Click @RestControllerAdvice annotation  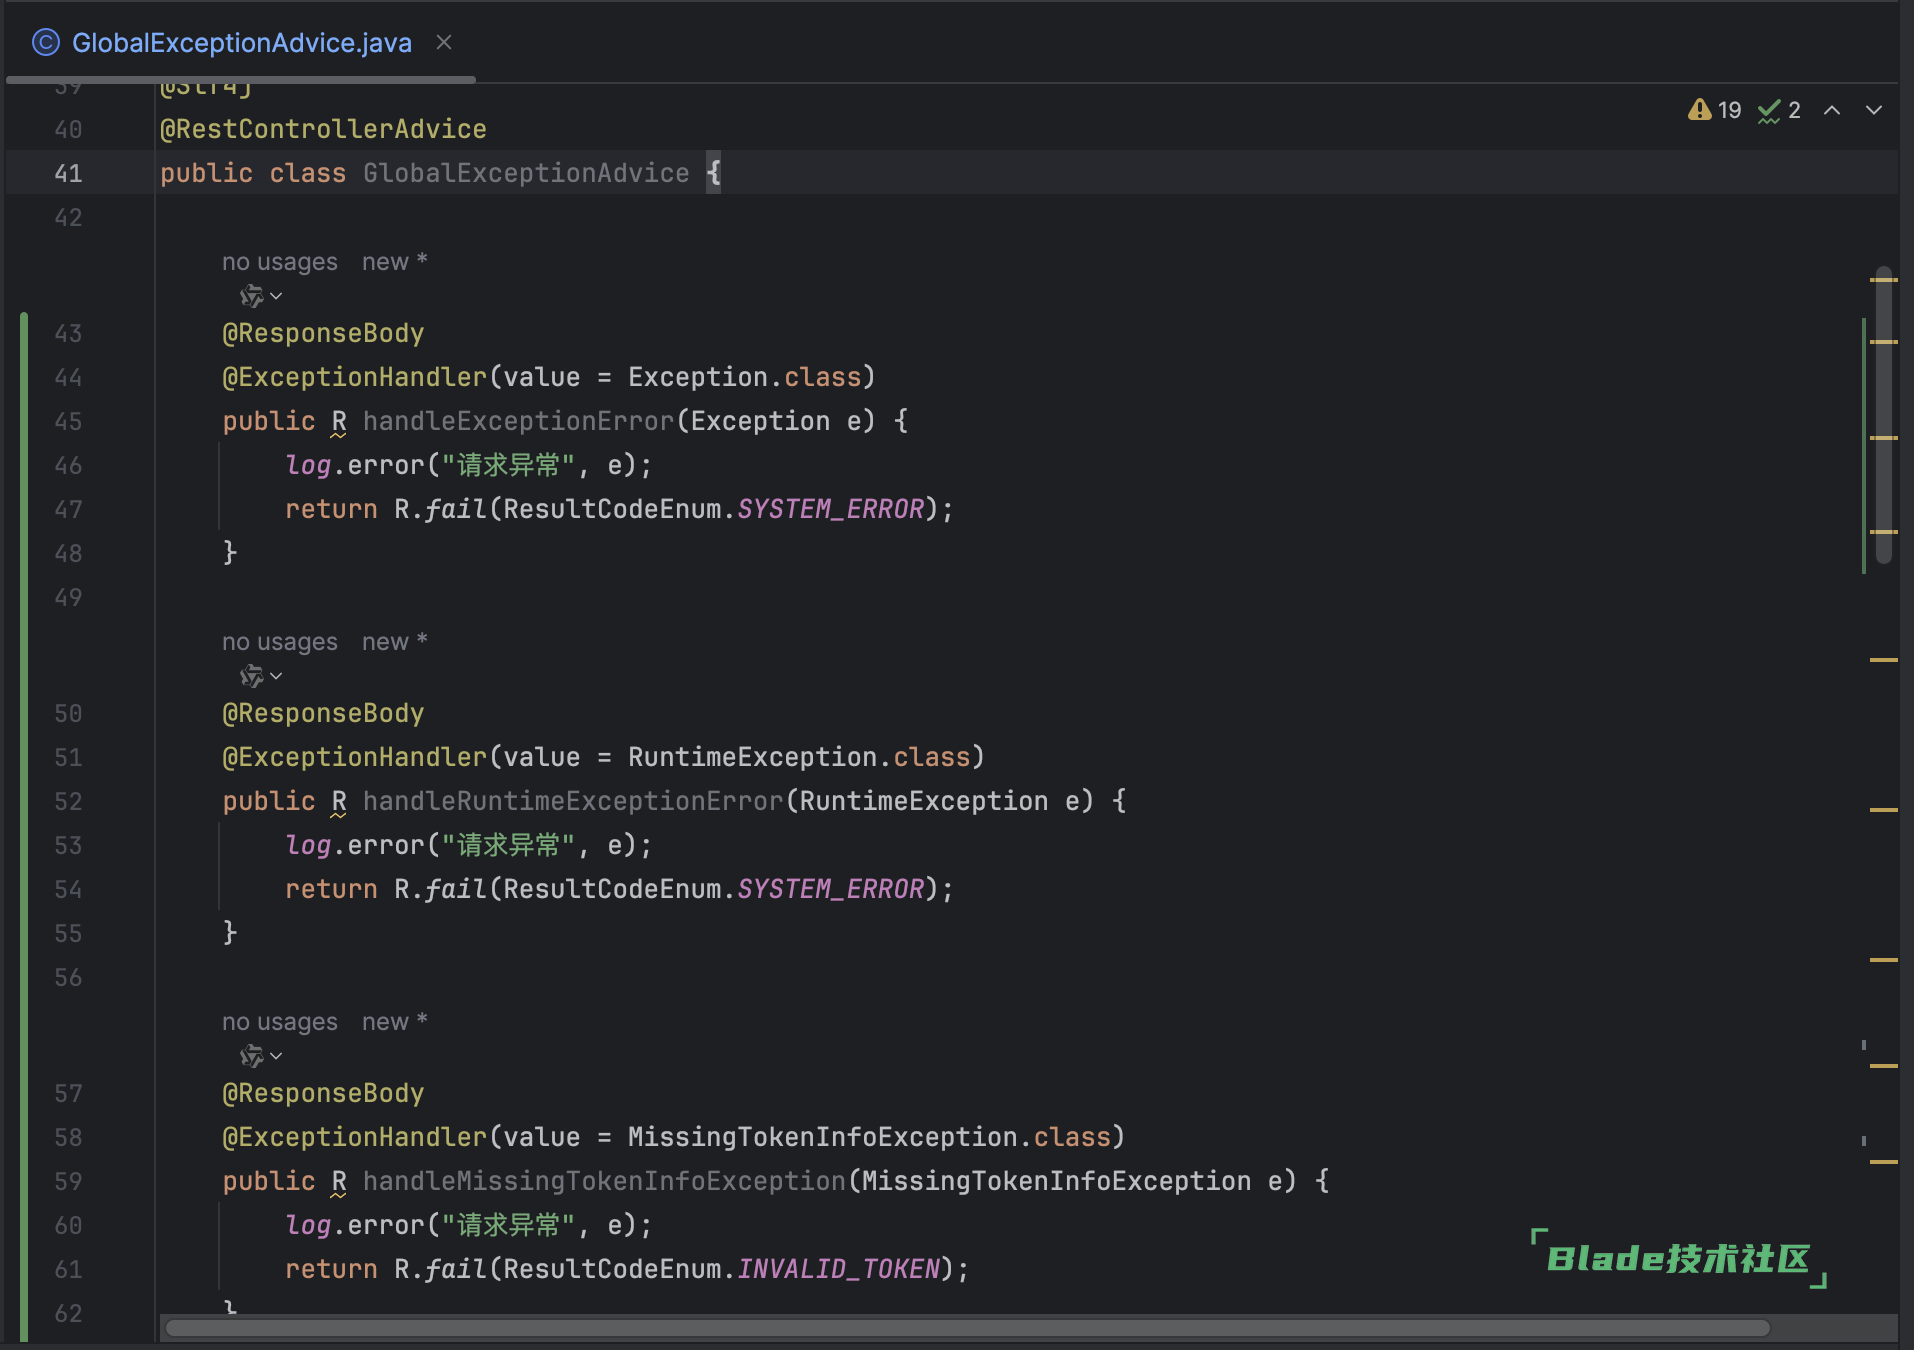point(323,129)
